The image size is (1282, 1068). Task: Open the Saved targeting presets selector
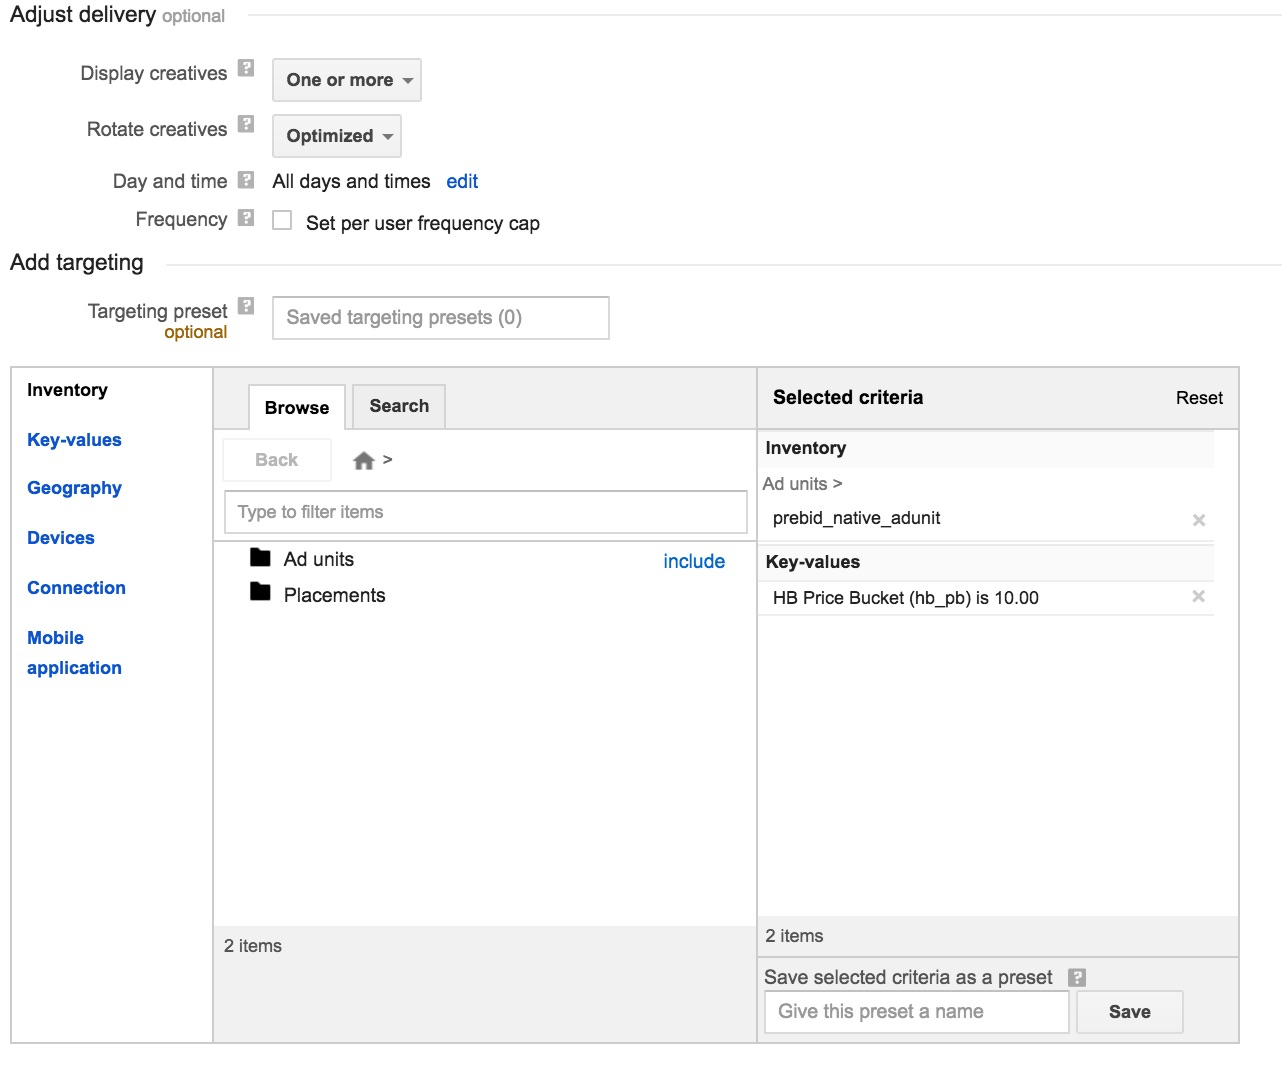[x=440, y=317]
